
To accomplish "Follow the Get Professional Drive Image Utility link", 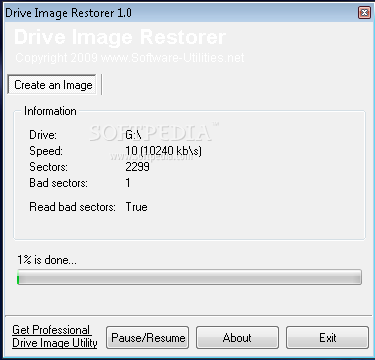I will point(55,336).
